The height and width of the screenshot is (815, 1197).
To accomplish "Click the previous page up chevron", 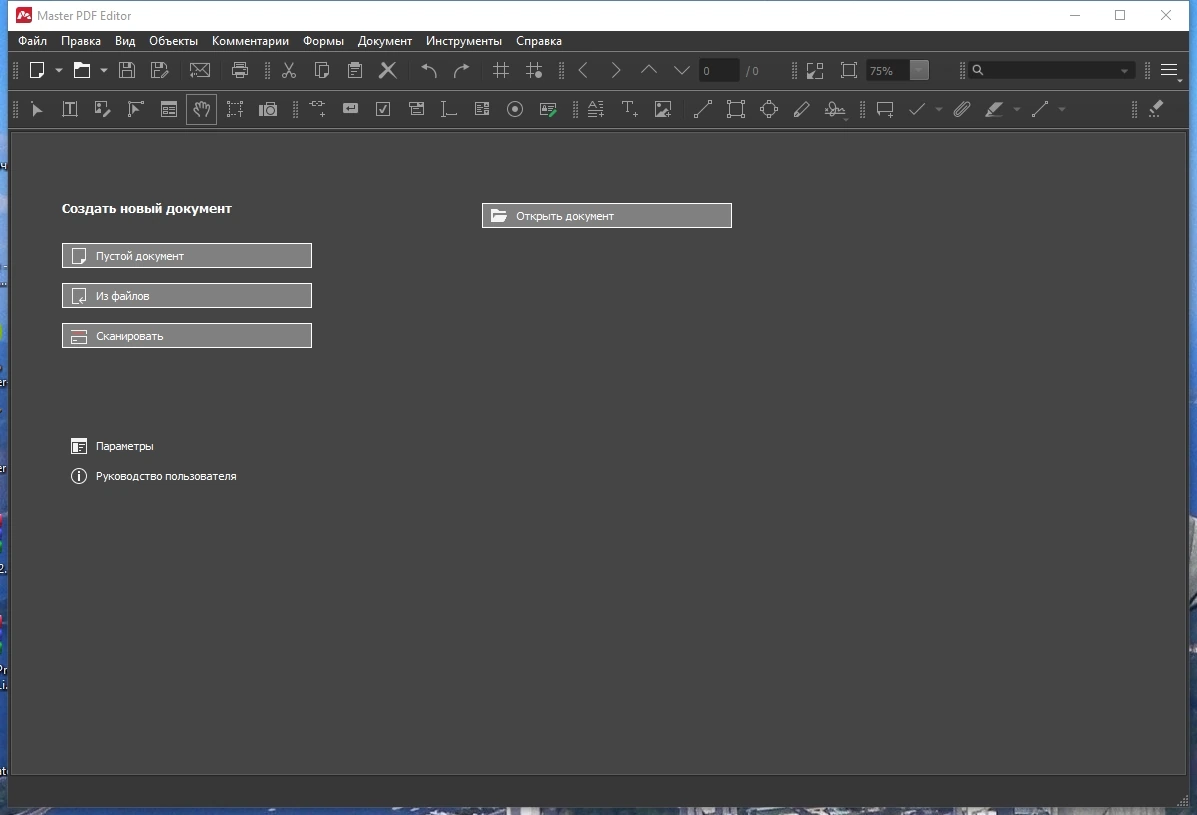I will 649,70.
